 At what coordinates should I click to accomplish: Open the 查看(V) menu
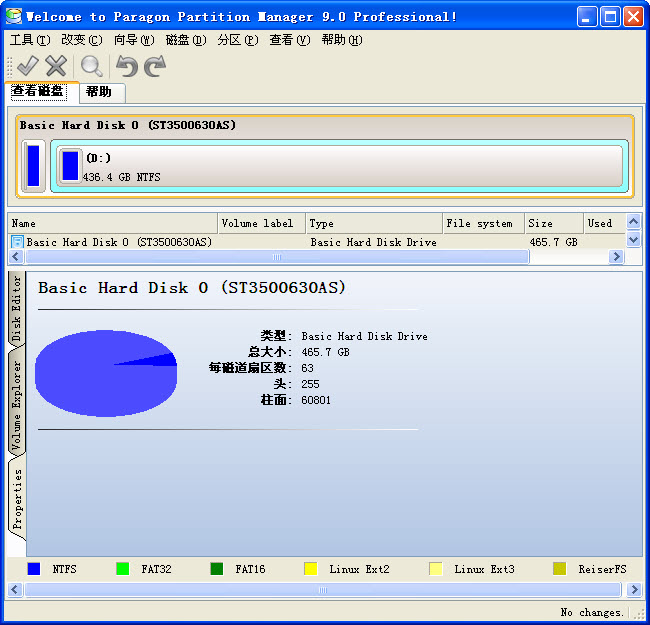(289, 40)
